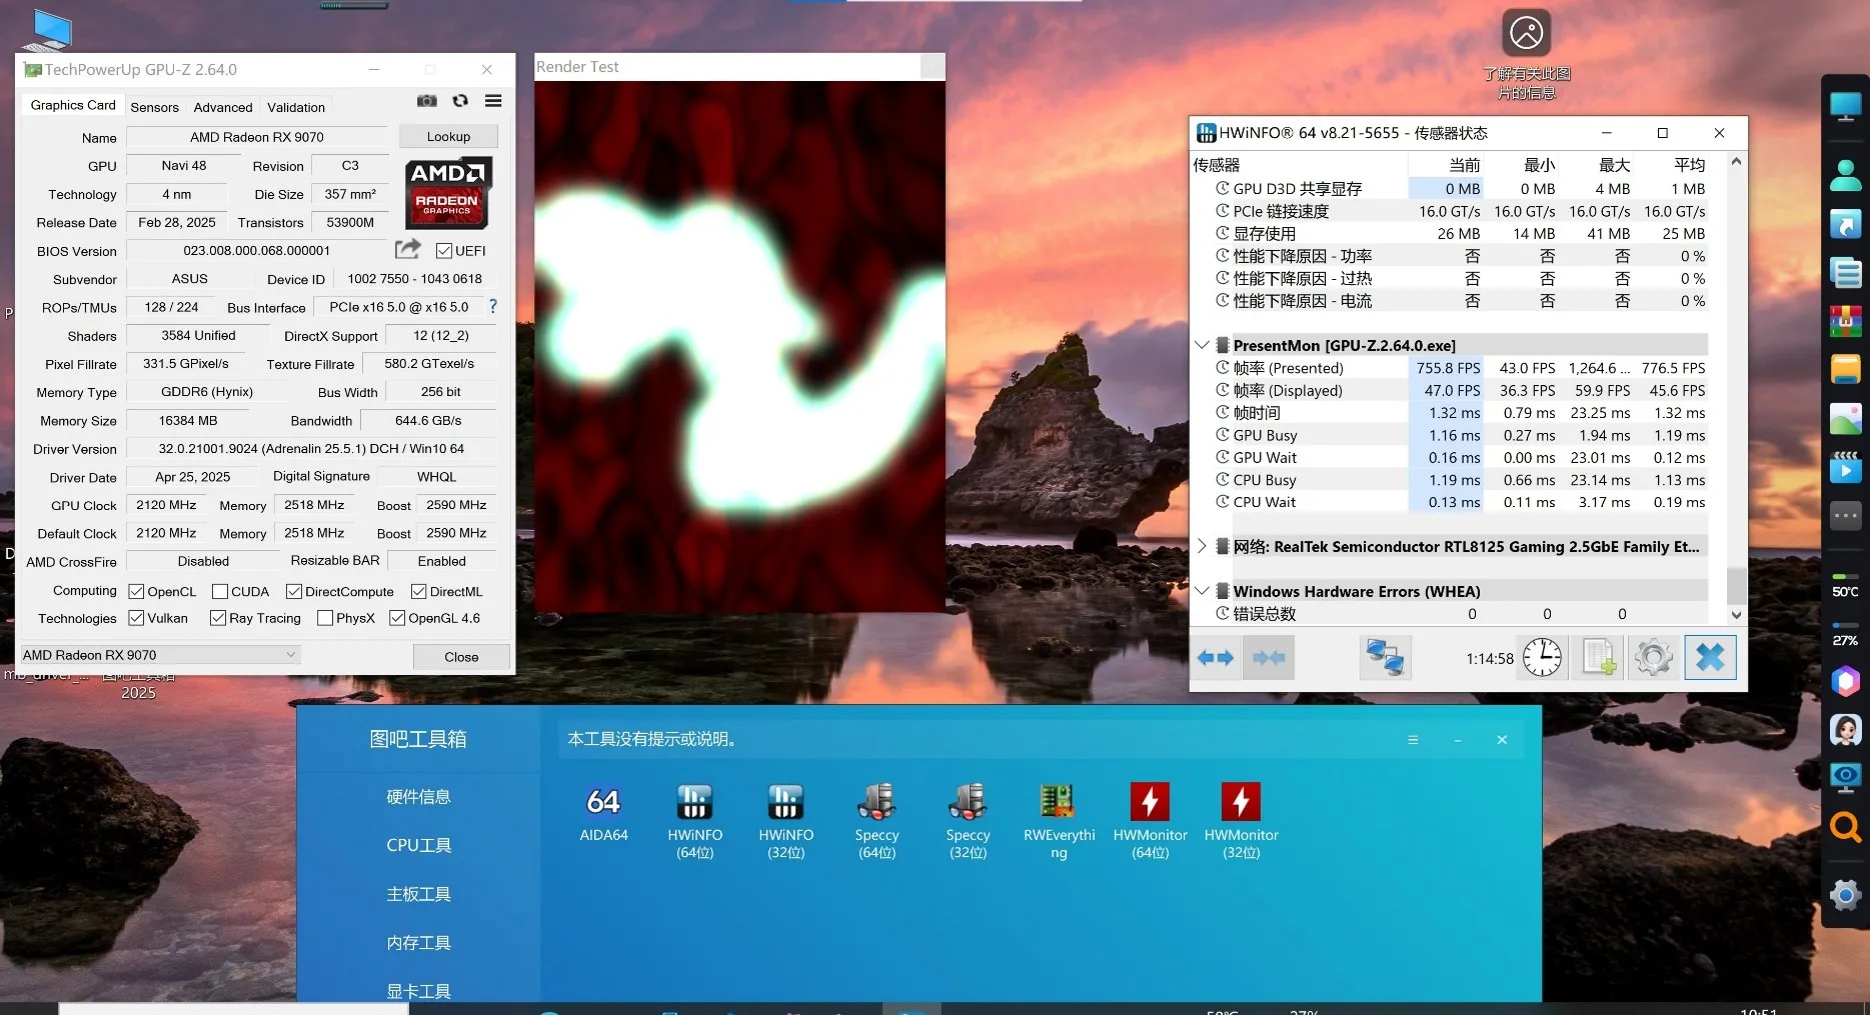The height and width of the screenshot is (1015, 1870).
Task: Click the GPU-Z screenshot camera icon
Action: tap(427, 101)
